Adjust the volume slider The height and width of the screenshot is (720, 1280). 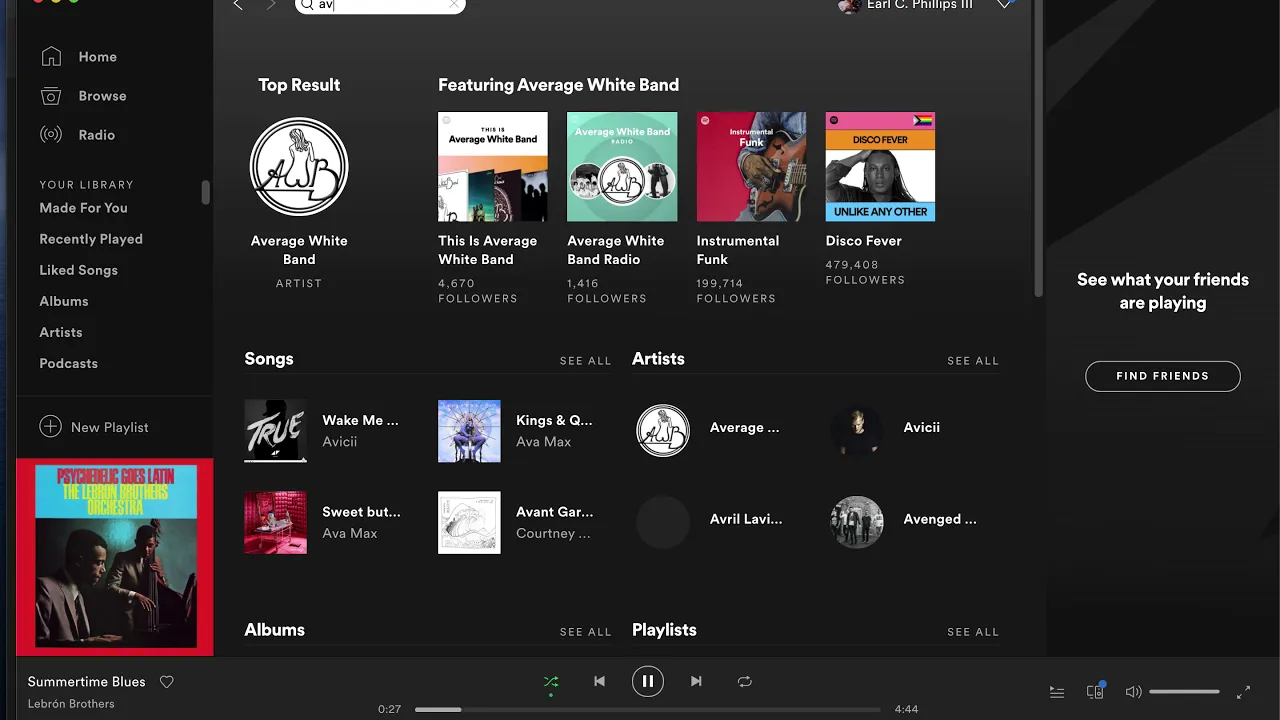[x=1184, y=692]
